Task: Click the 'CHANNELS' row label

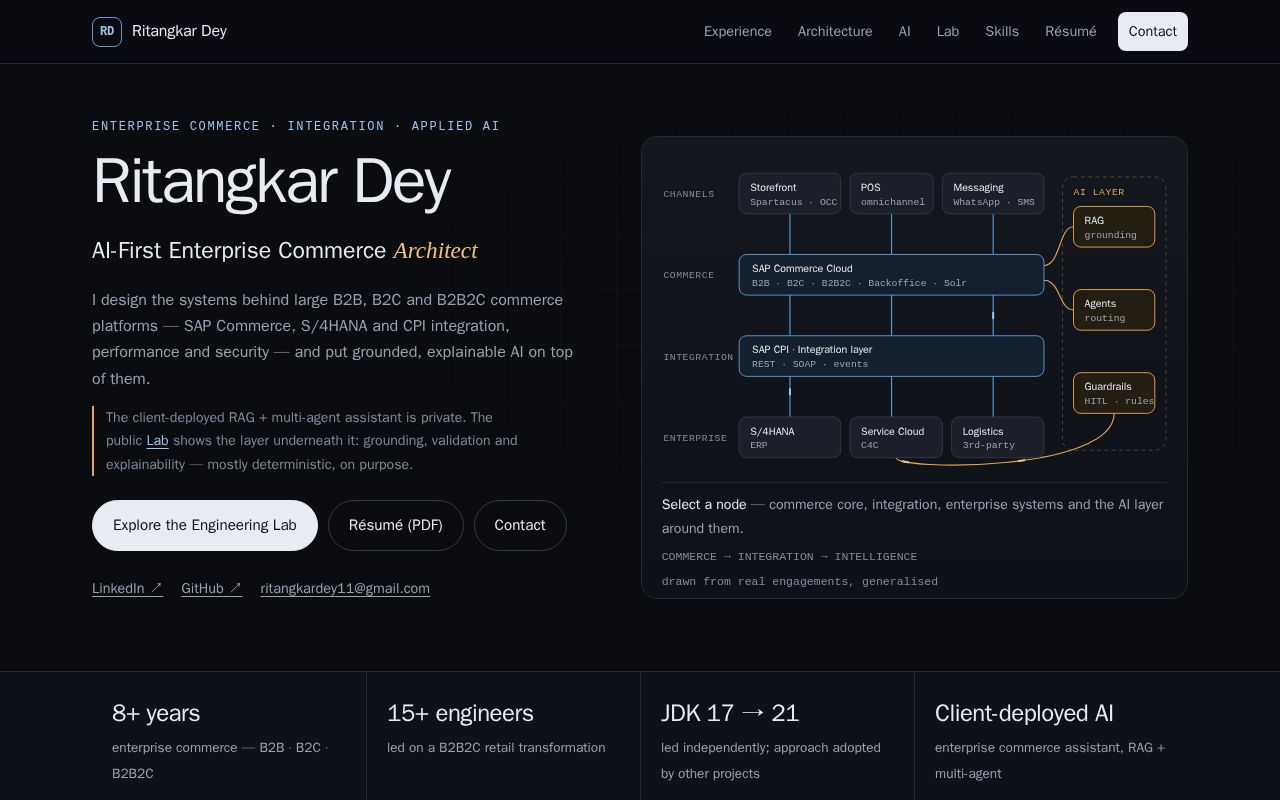Action: 689,194
